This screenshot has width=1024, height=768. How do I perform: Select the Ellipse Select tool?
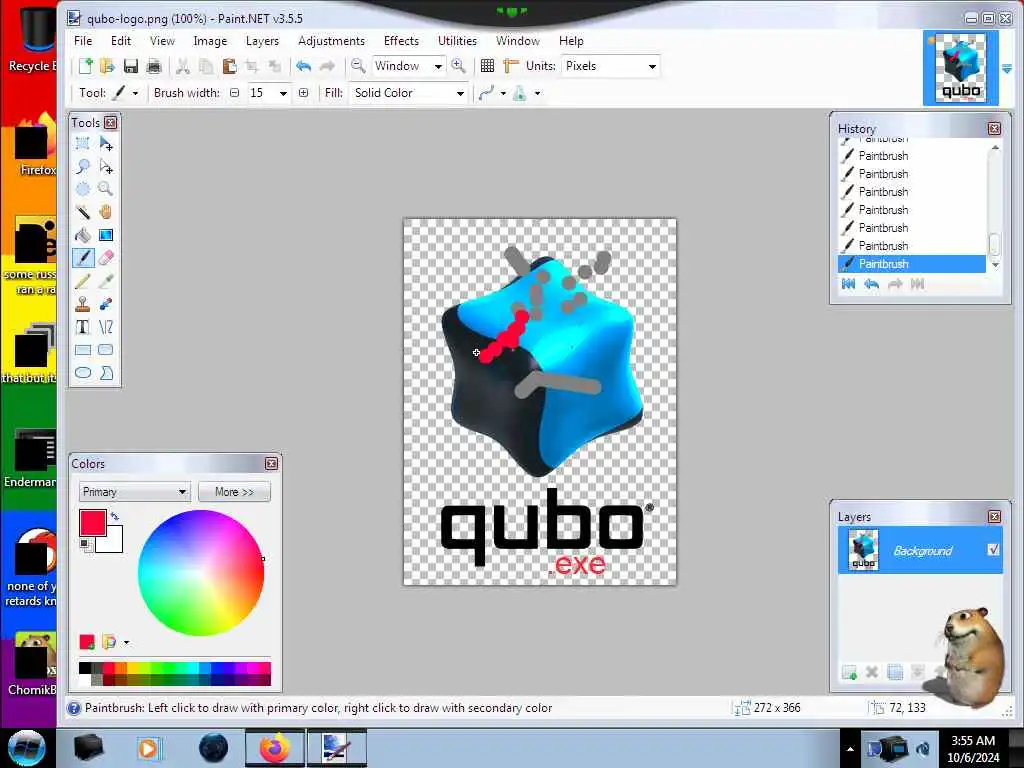[83, 189]
